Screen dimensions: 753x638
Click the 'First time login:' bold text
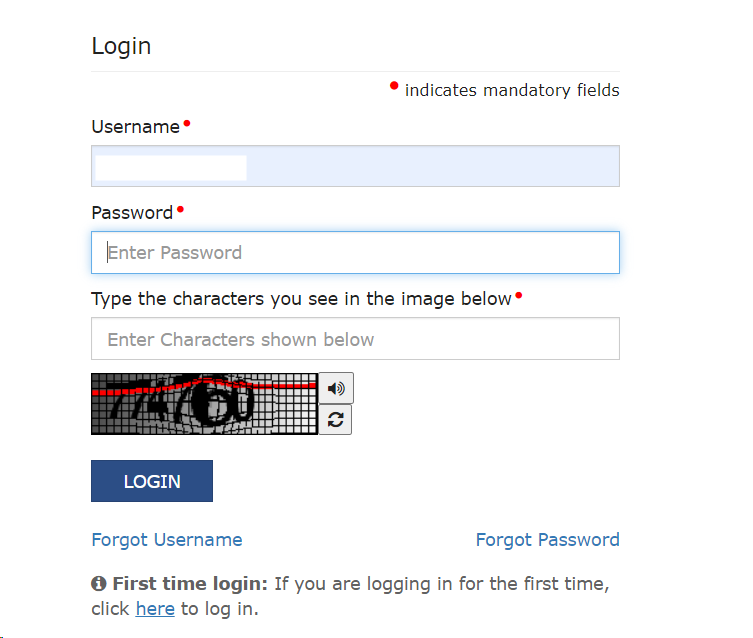click(190, 584)
